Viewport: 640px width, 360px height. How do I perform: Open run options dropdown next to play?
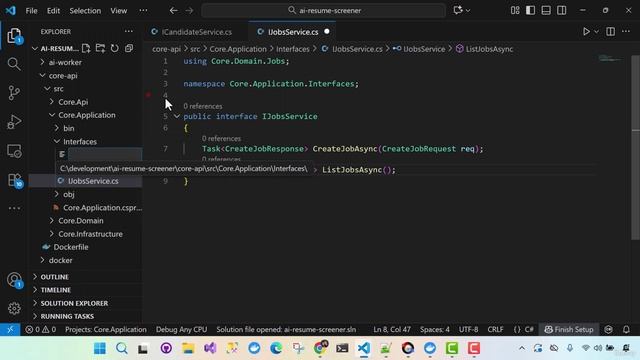coord(596,31)
